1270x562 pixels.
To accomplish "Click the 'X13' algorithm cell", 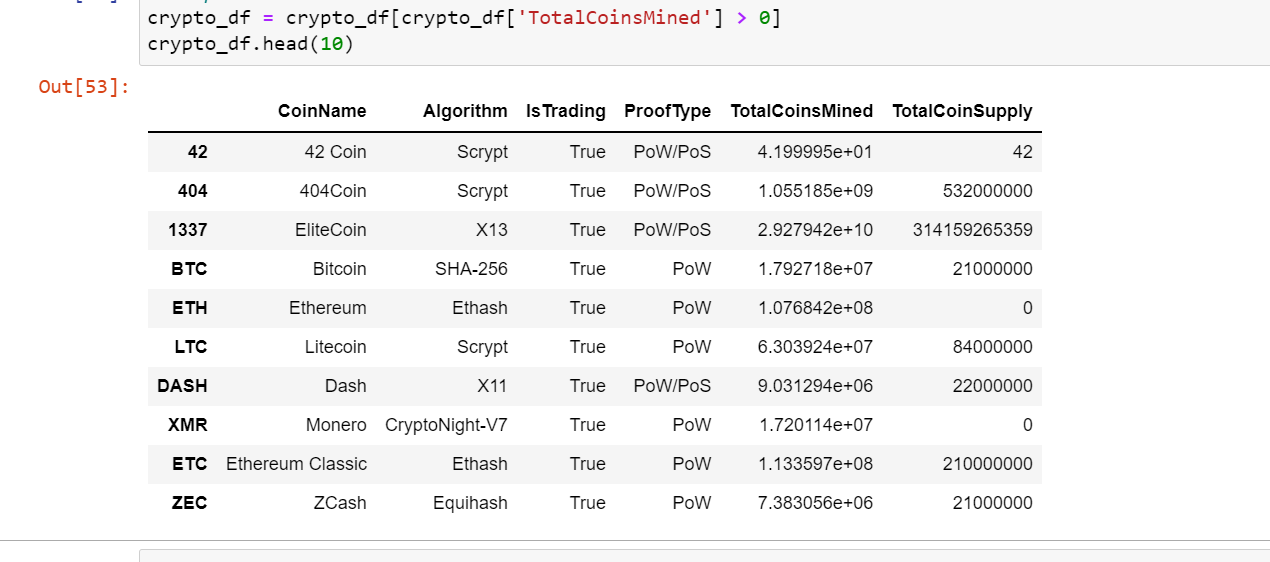I will 491,230.
